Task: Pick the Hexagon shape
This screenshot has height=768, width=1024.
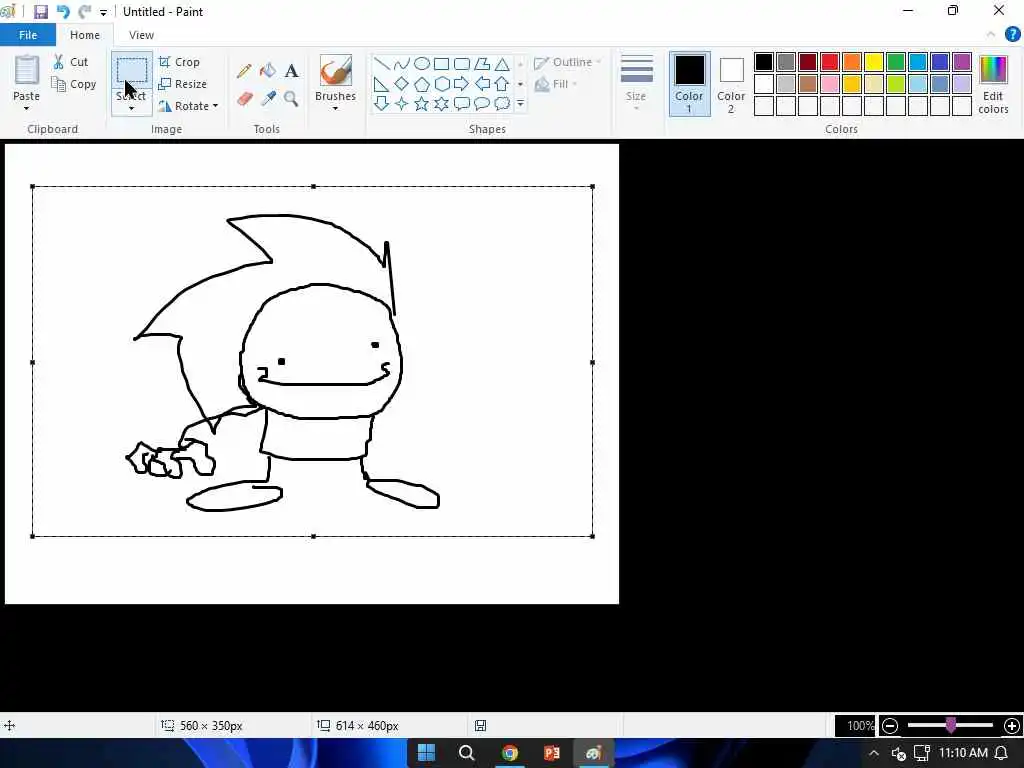Action: tap(441, 84)
